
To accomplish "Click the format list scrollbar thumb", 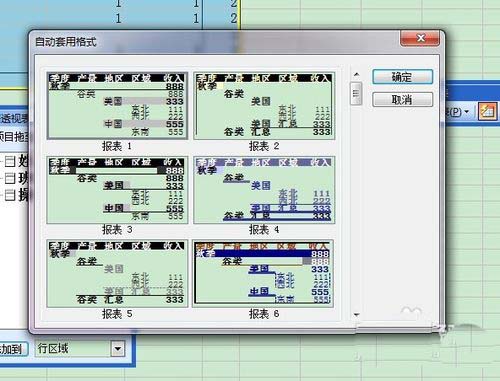I will 356,94.
